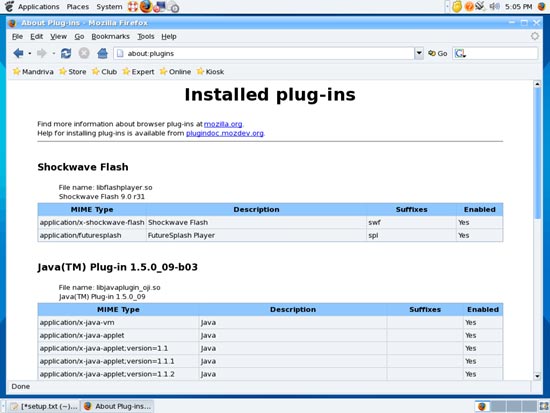This screenshot has width=550, height=413.
Task: Open the Kiosk bookmark
Action: coord(210,72)
